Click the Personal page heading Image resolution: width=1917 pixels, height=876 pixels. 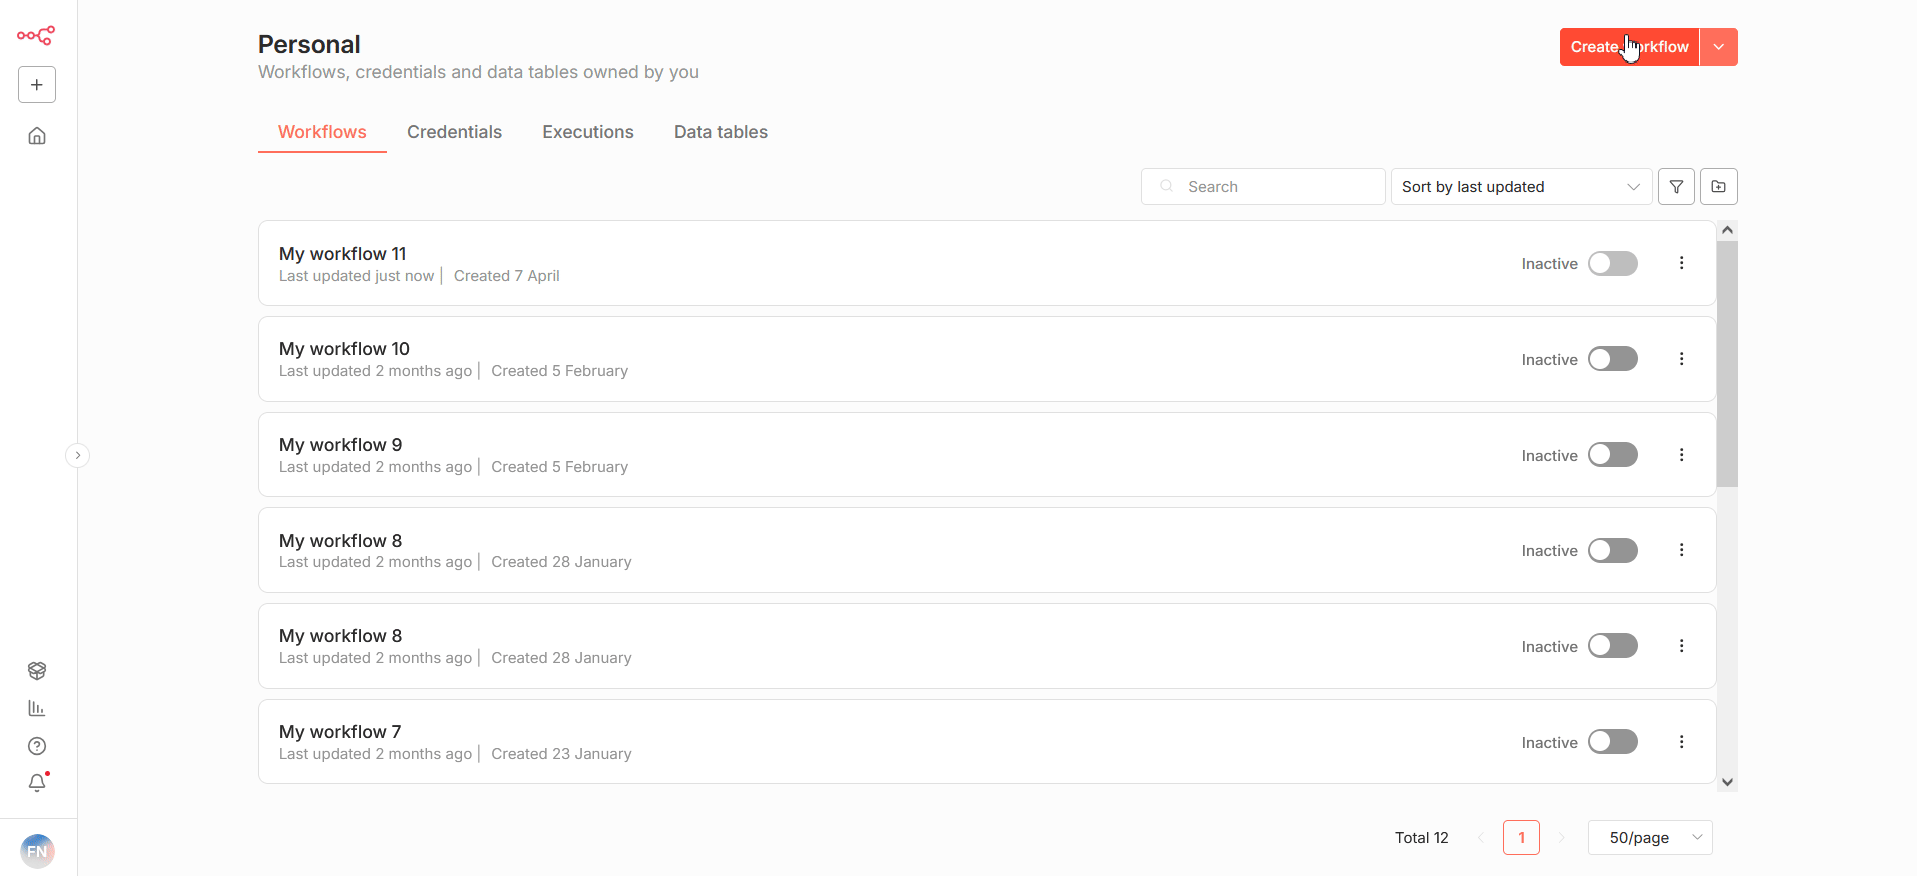[x=309, y=44]
